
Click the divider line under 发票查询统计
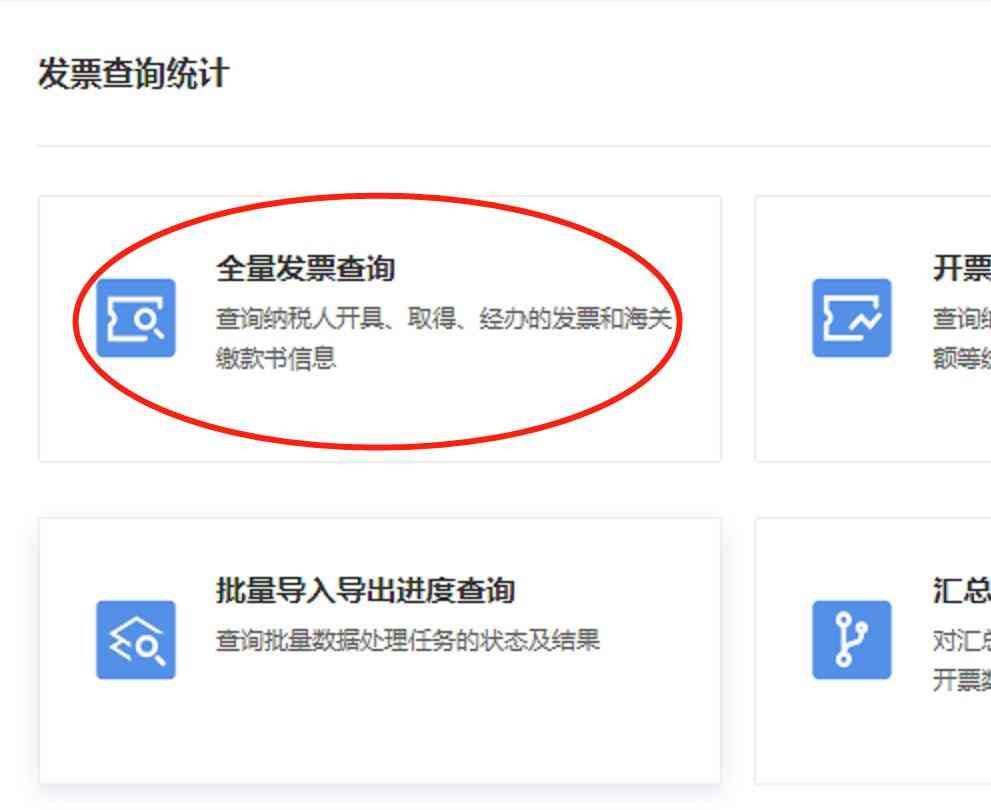click(514, 146)
